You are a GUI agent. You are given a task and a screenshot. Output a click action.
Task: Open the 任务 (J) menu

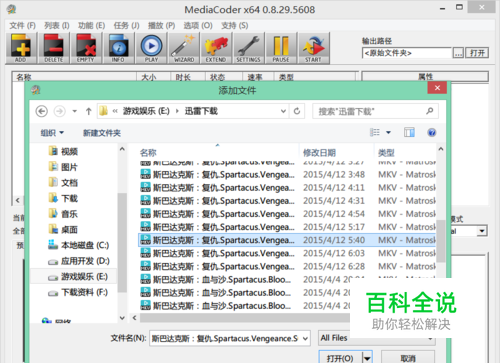tap(126, 25)
